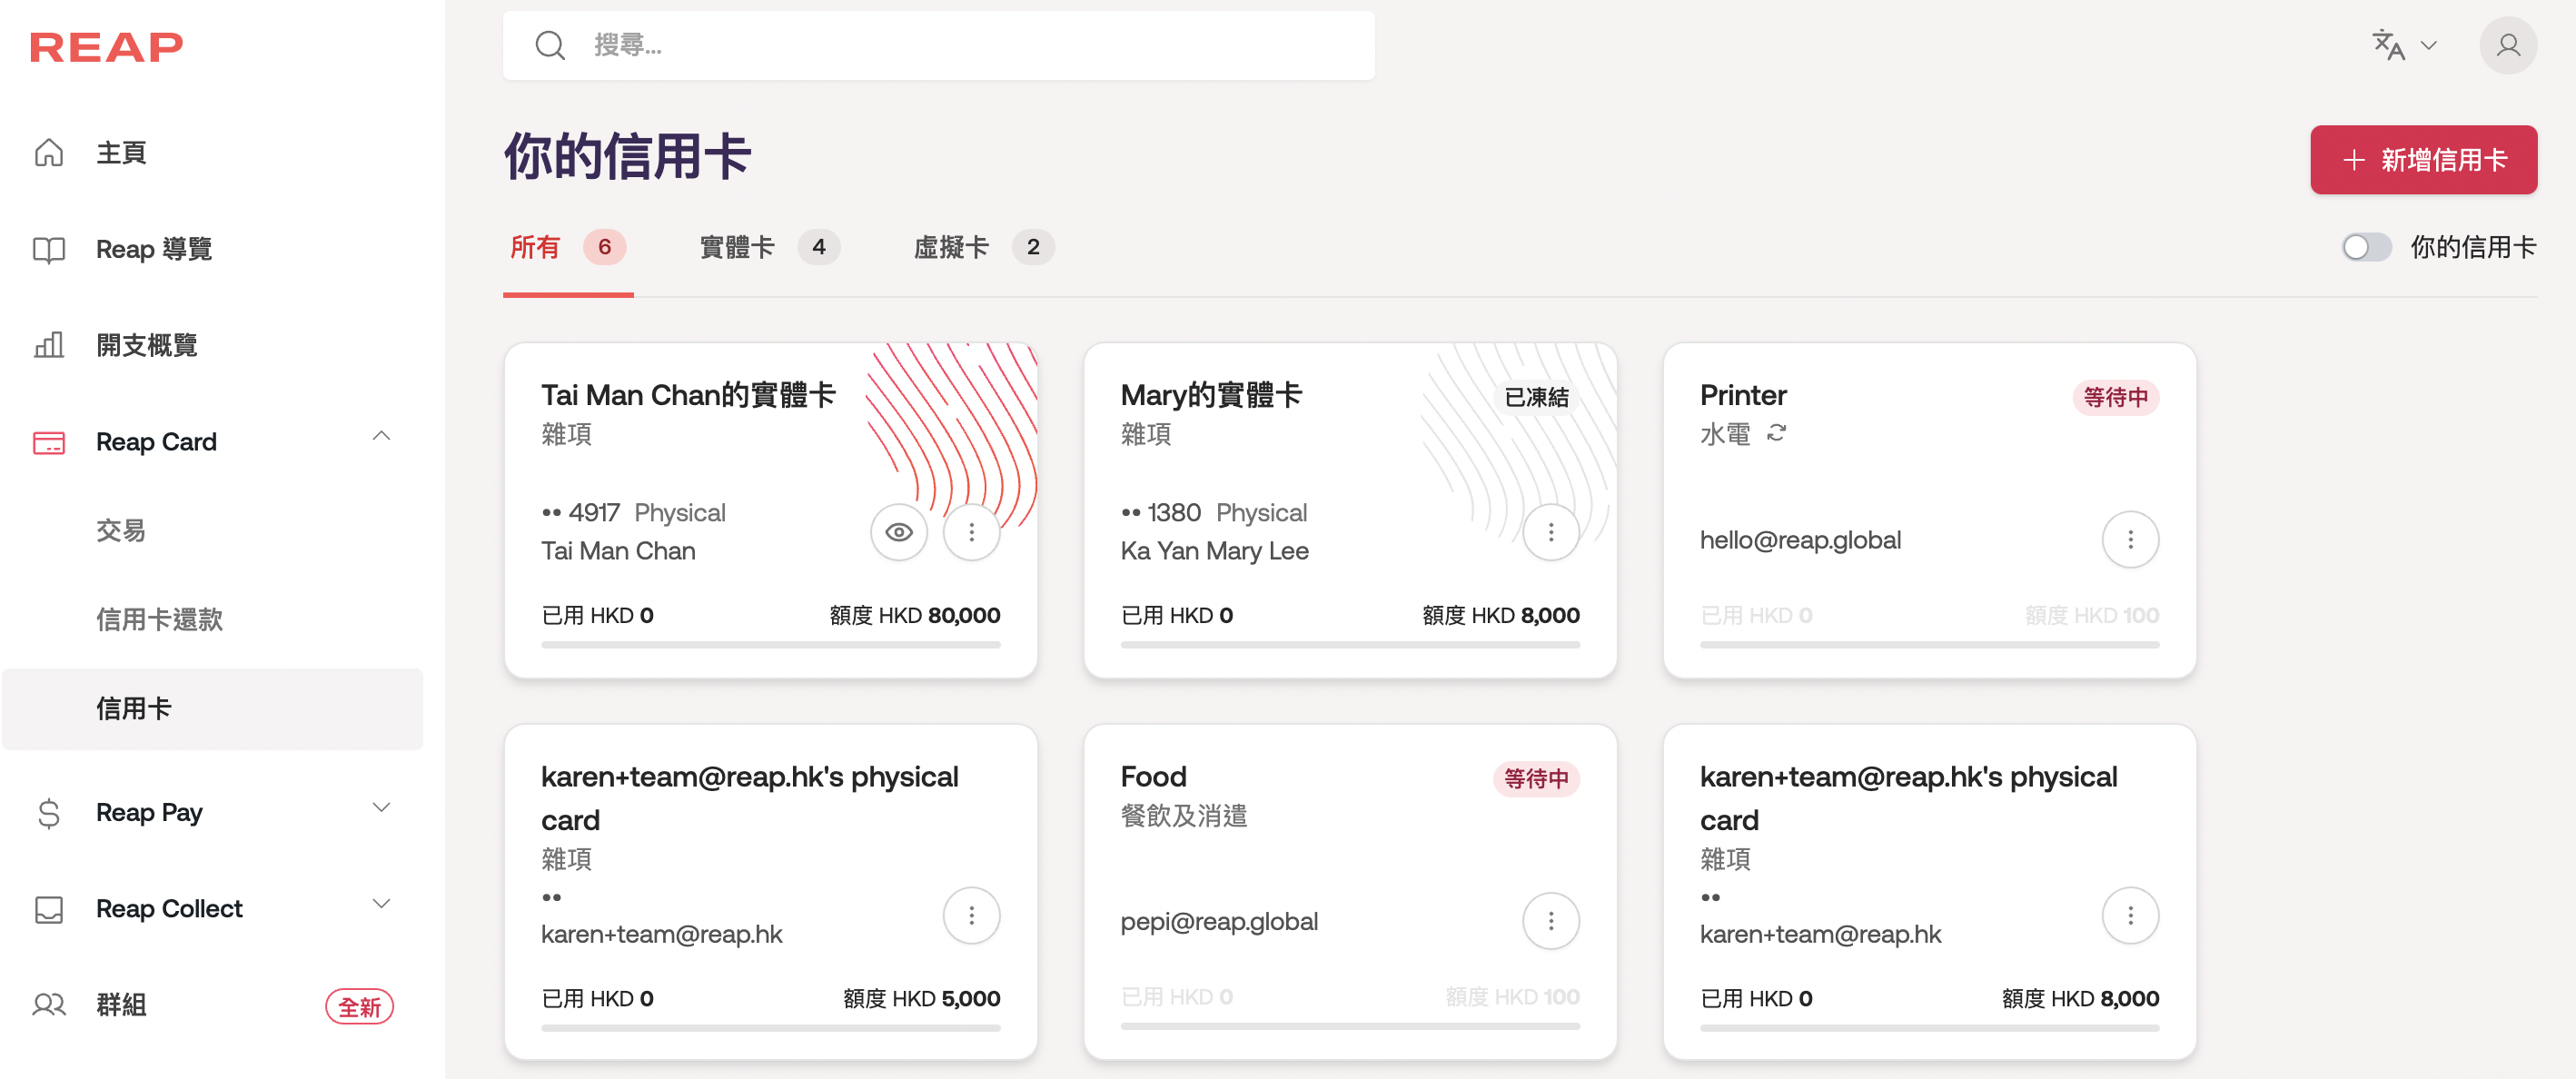Collapse the Reap Card sidebar section
This screenshot has width=2576, height=1079.
click(x=381, y=437)
